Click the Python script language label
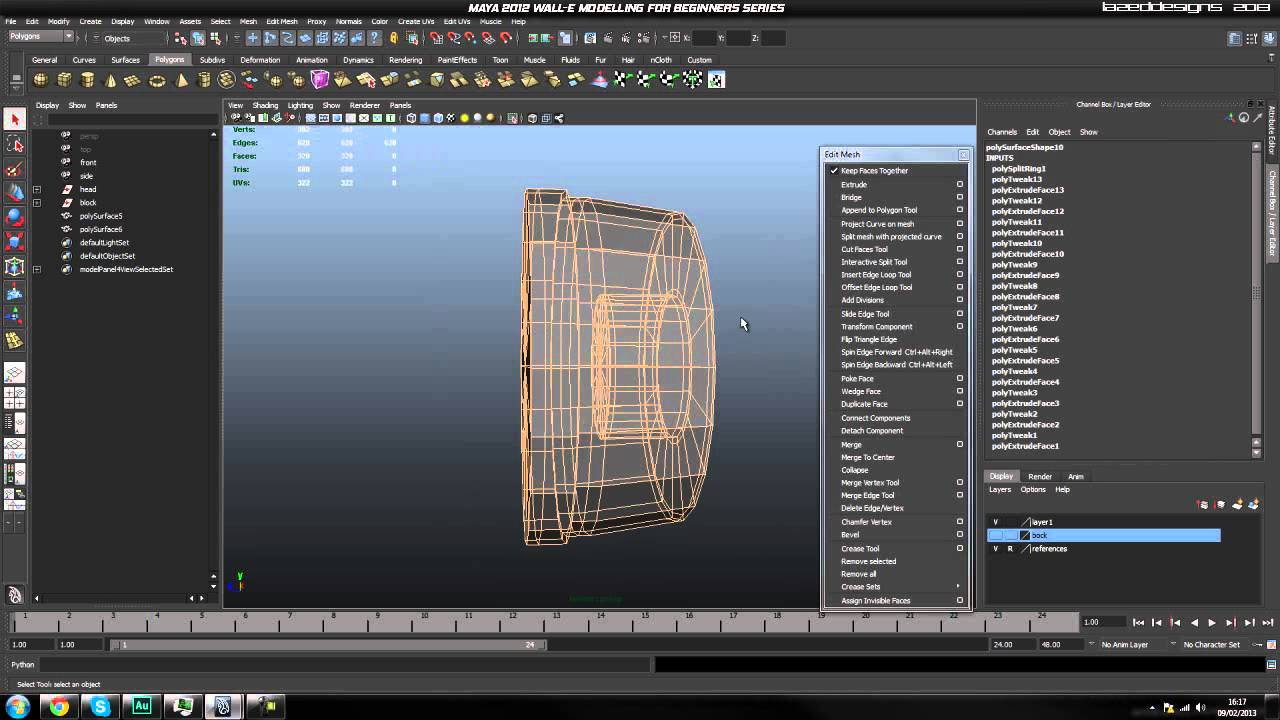The image size is (1280, 720). [23, 665]
